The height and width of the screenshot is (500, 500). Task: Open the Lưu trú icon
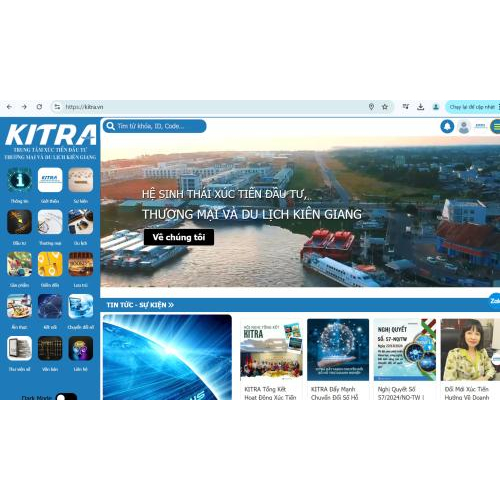click(81, 264)
